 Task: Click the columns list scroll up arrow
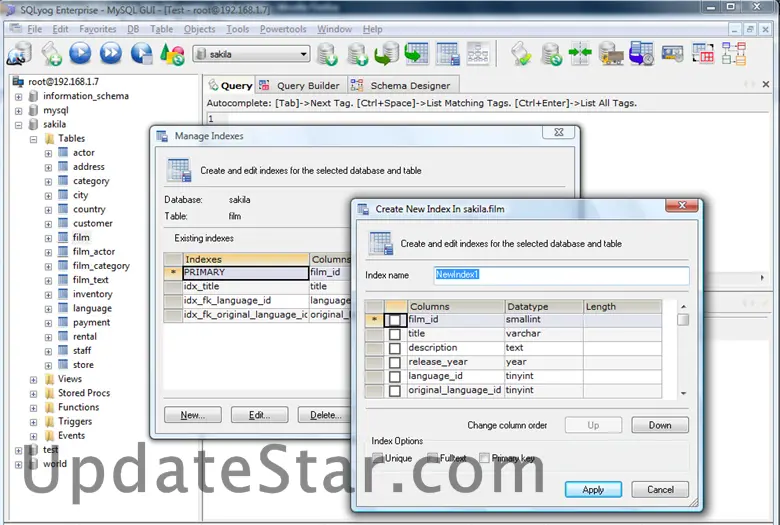tap(683, 307)
